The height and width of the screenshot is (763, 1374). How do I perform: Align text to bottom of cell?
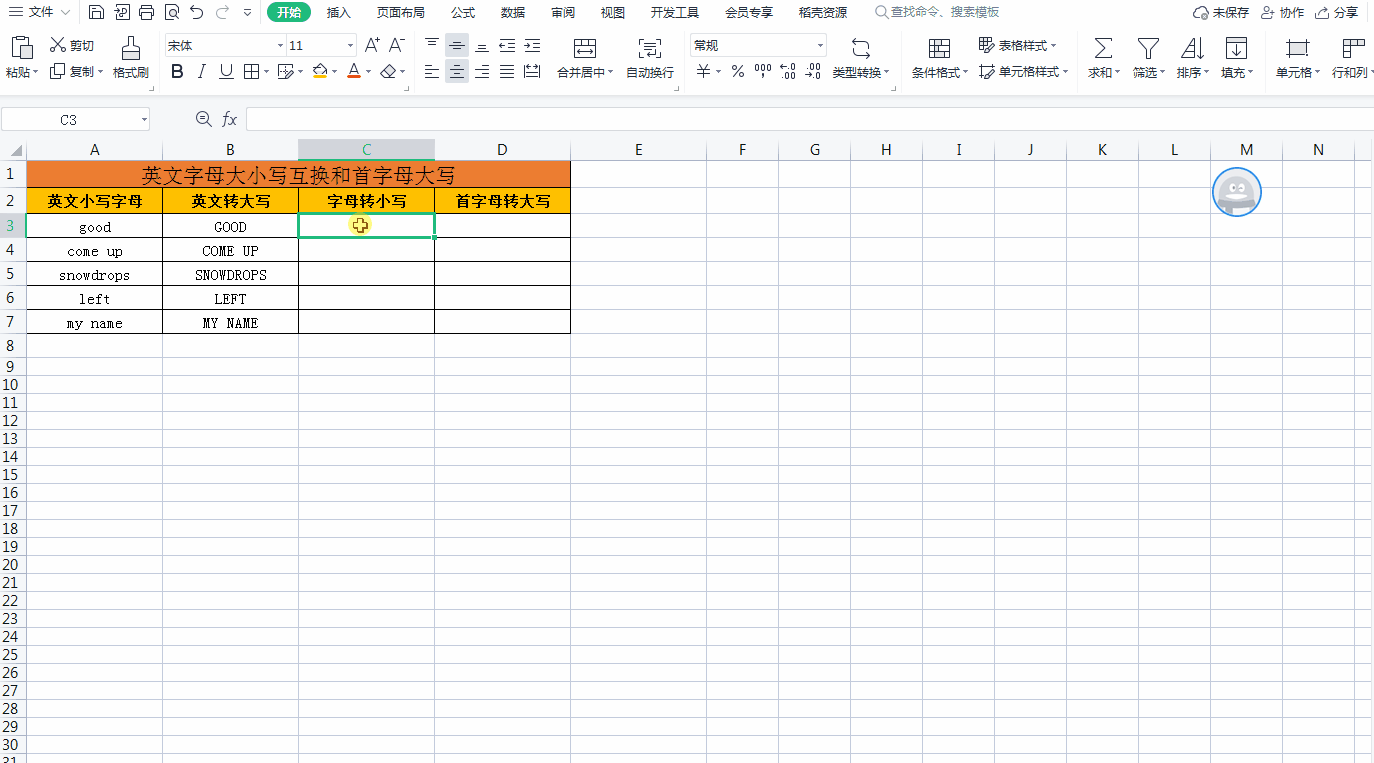[x=482, y=46]
